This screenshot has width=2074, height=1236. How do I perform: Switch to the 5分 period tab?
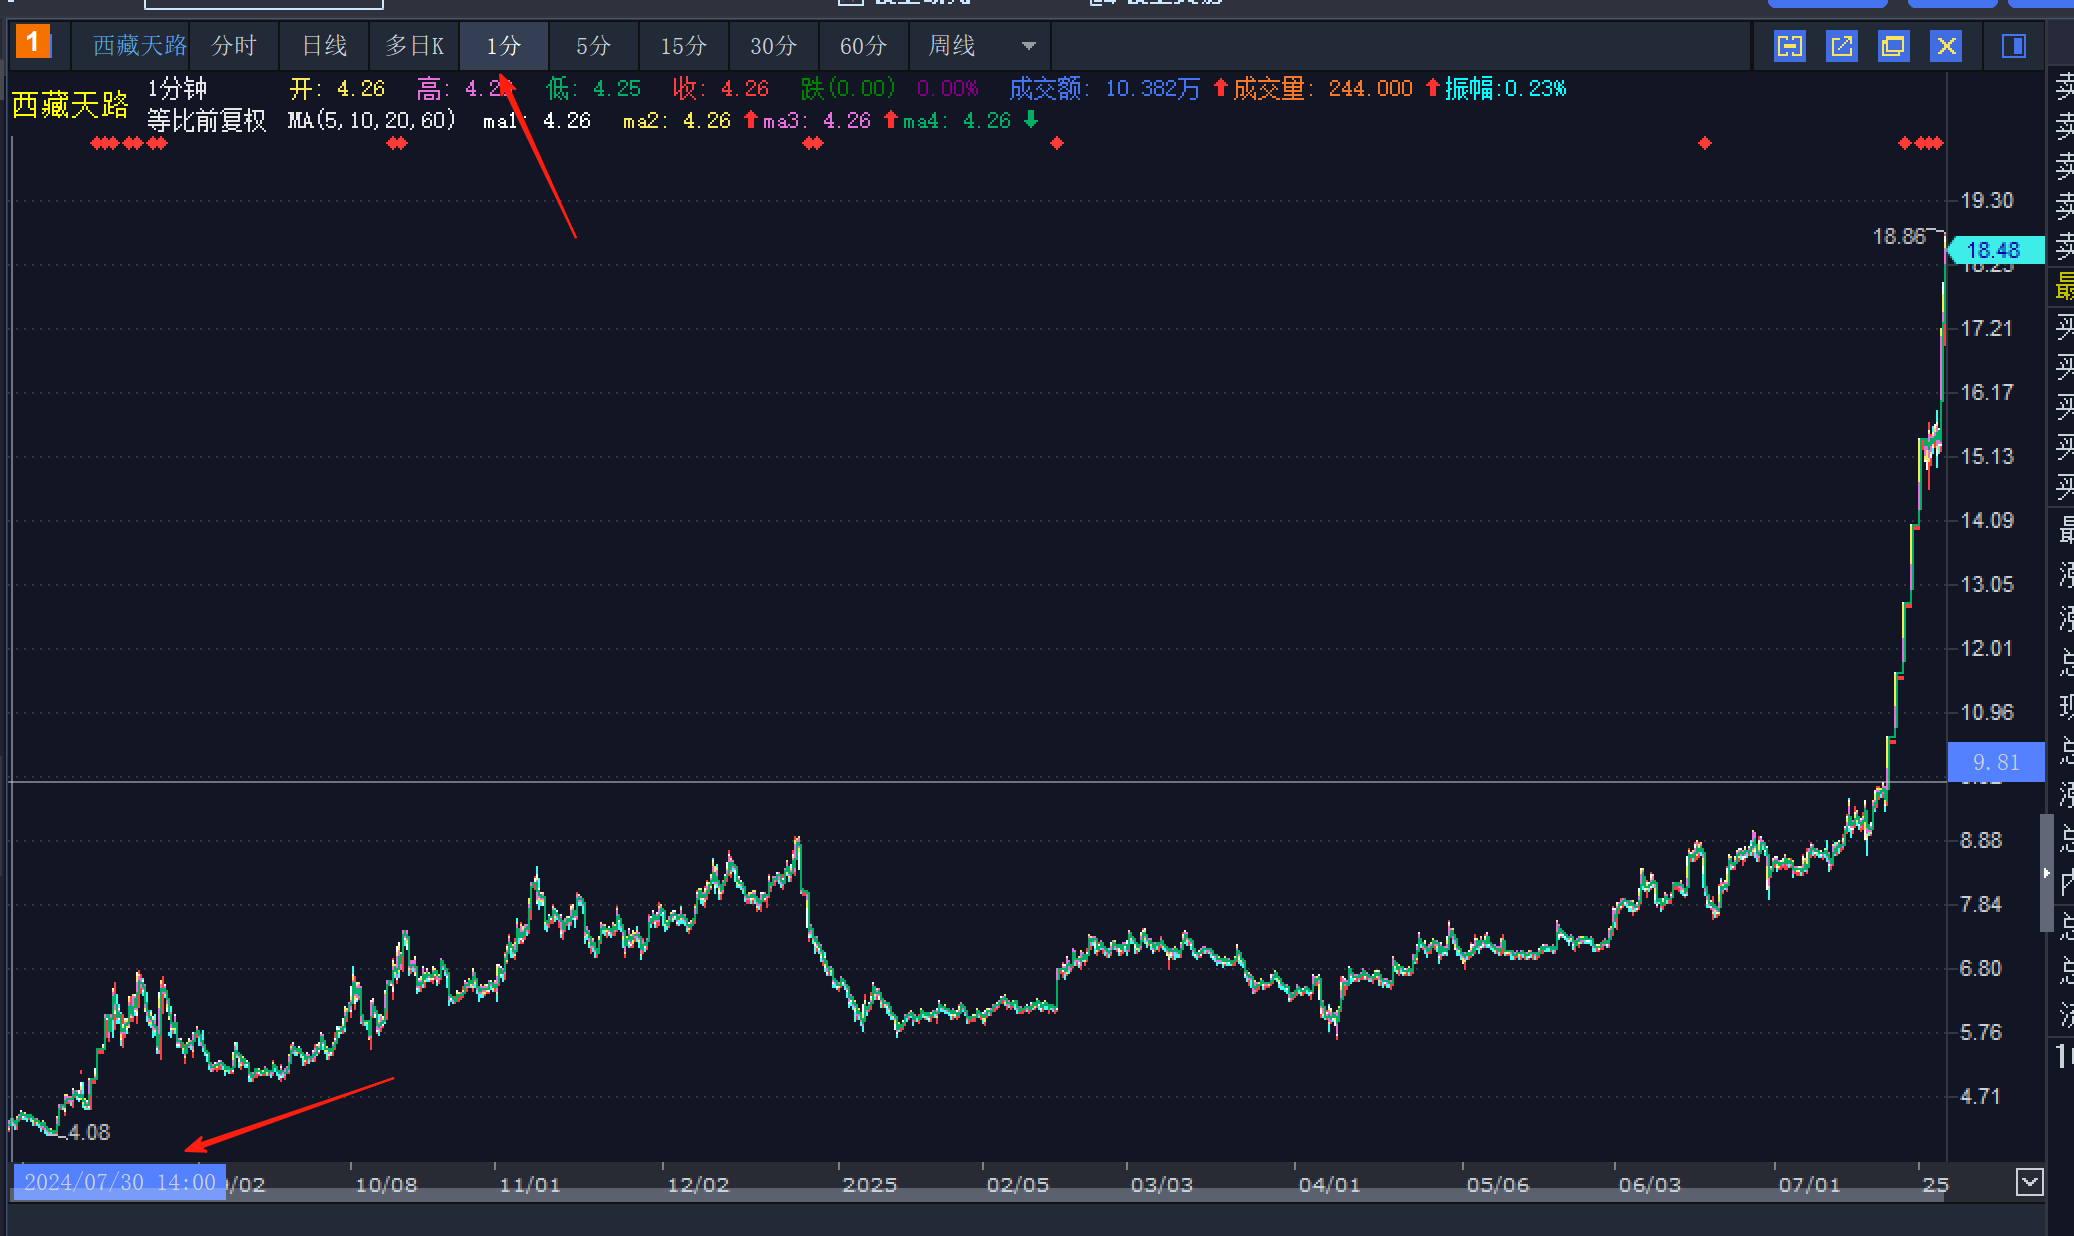tap(593, 46)
